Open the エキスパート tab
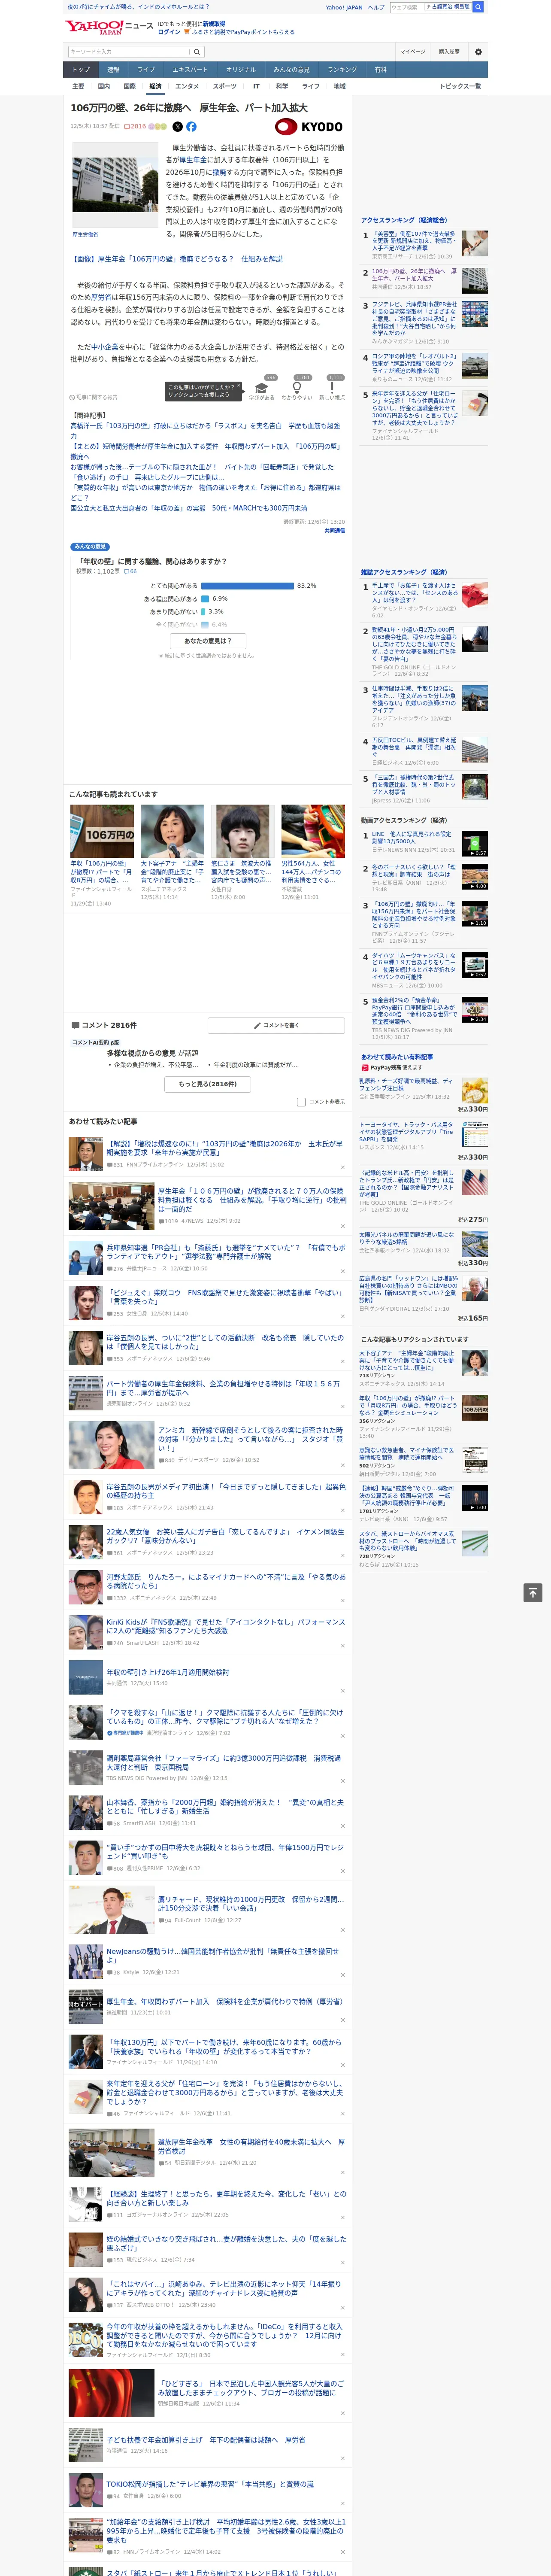The image size is (551, 2576). pos(190,69)
